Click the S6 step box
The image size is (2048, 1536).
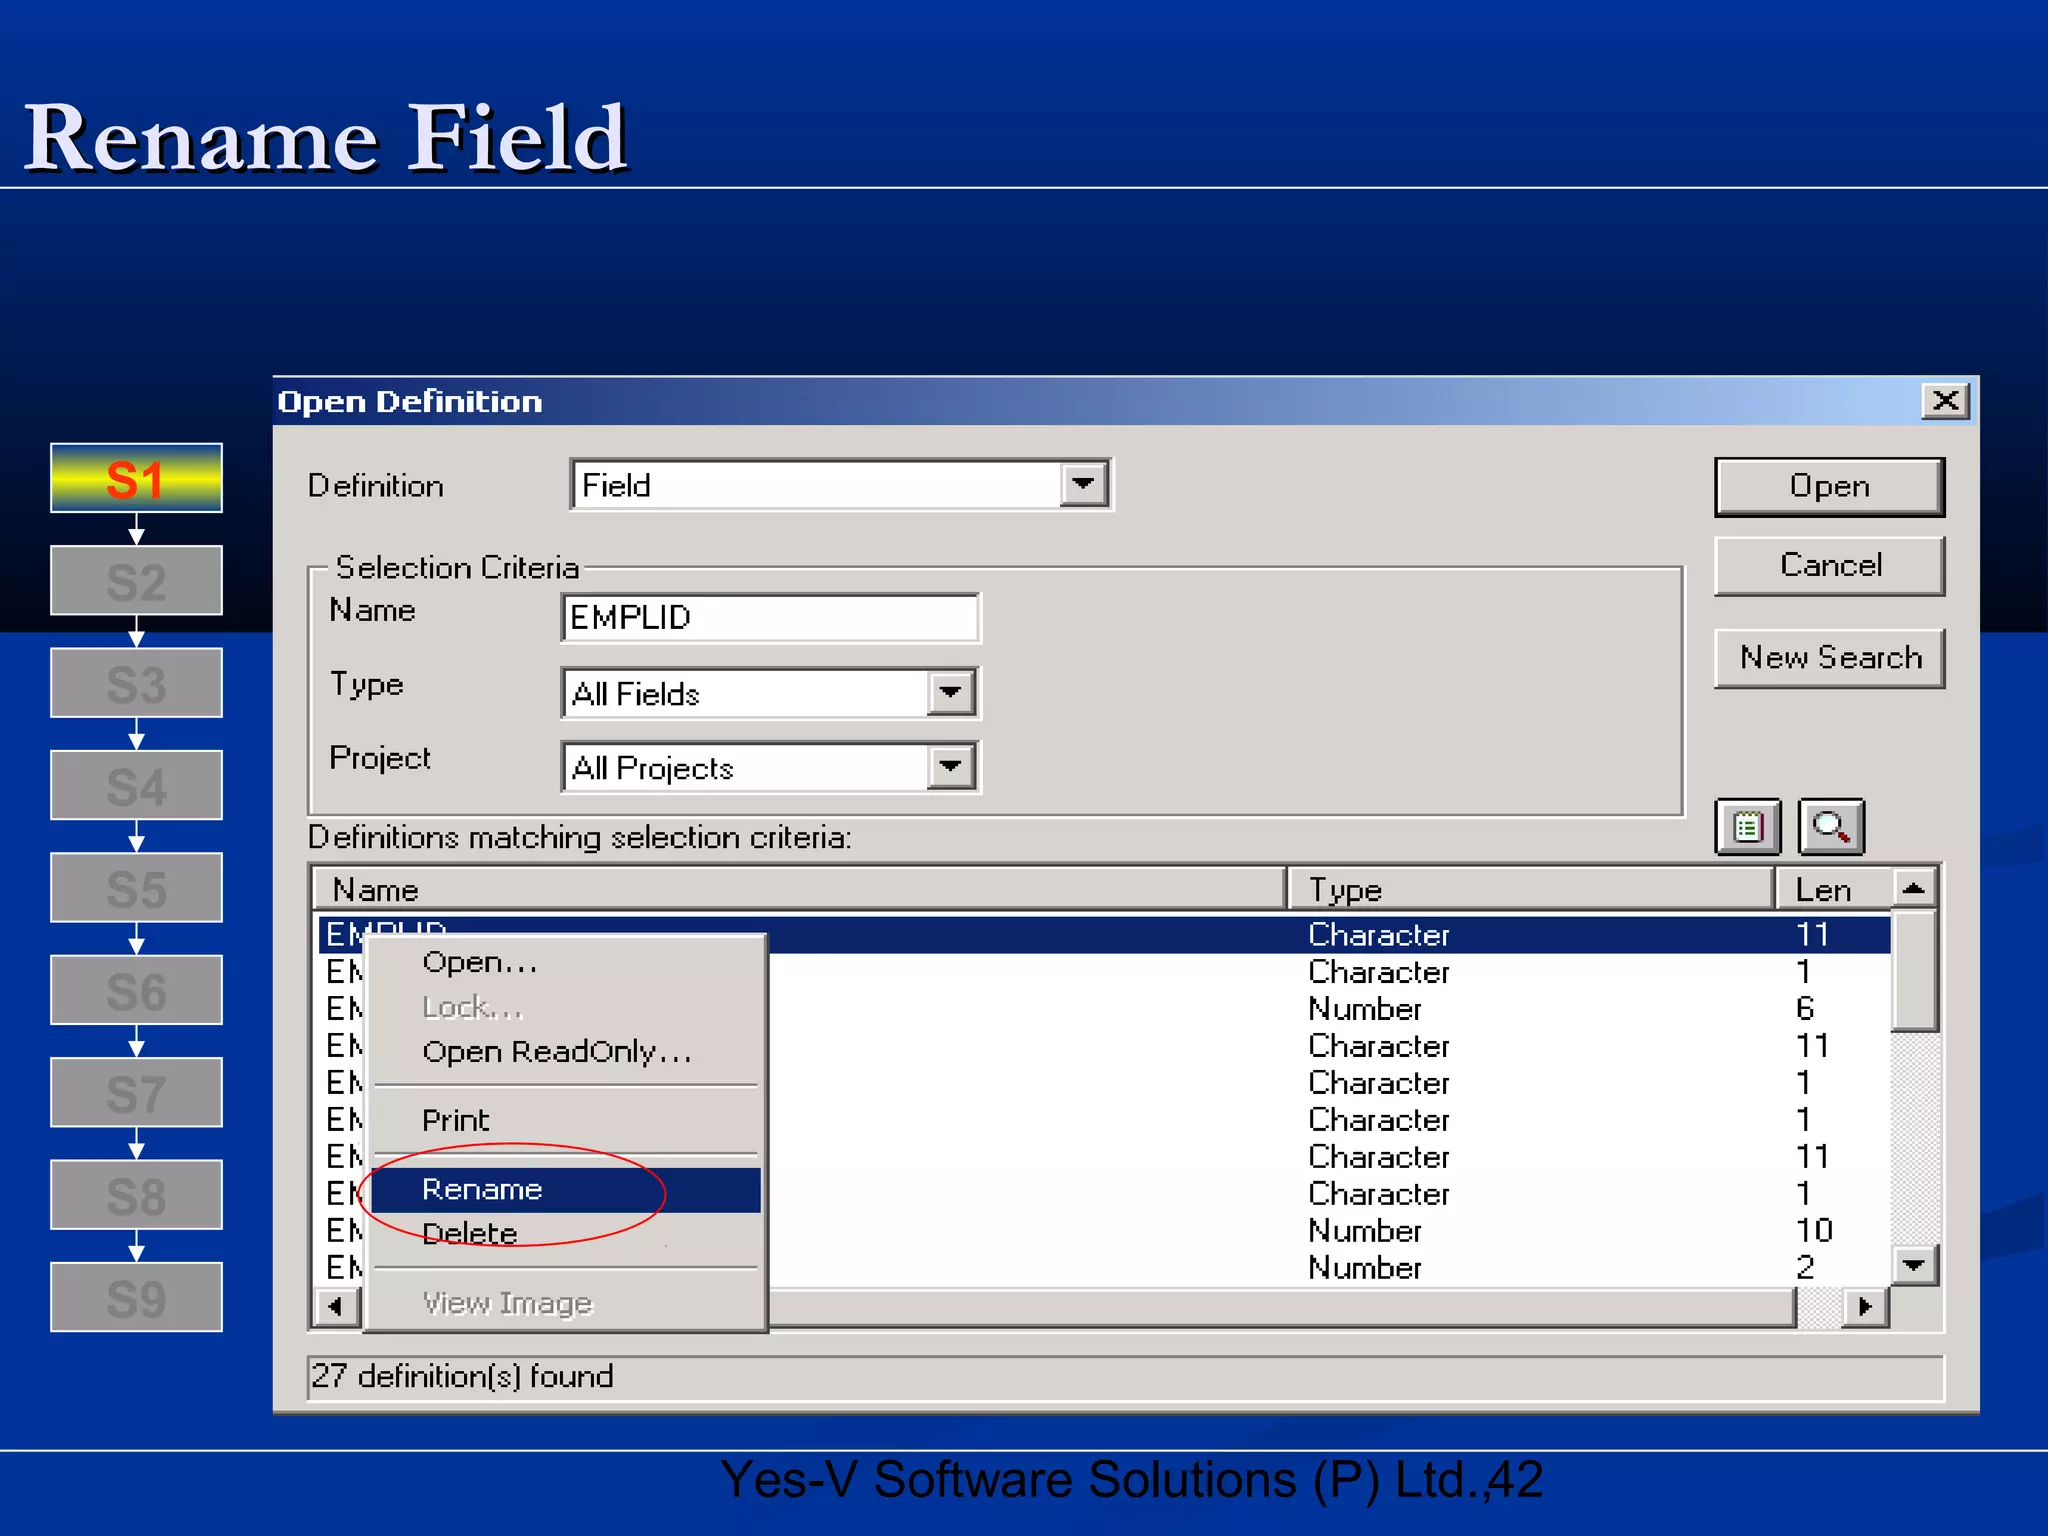136,991
